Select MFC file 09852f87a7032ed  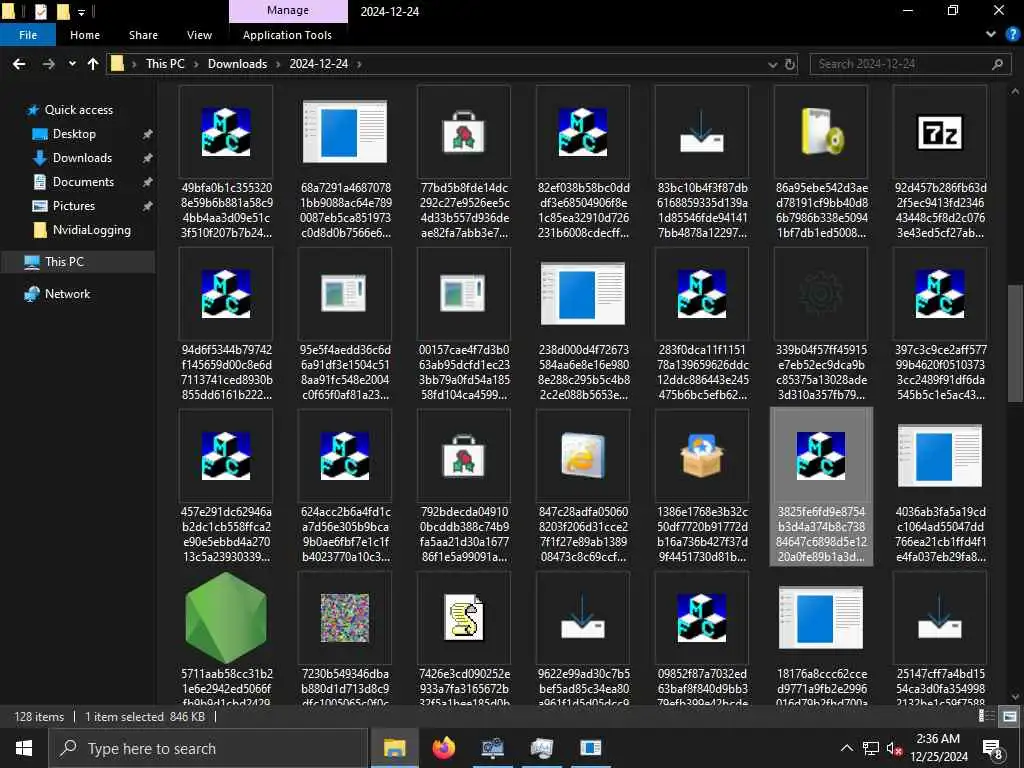pos(702,638)
